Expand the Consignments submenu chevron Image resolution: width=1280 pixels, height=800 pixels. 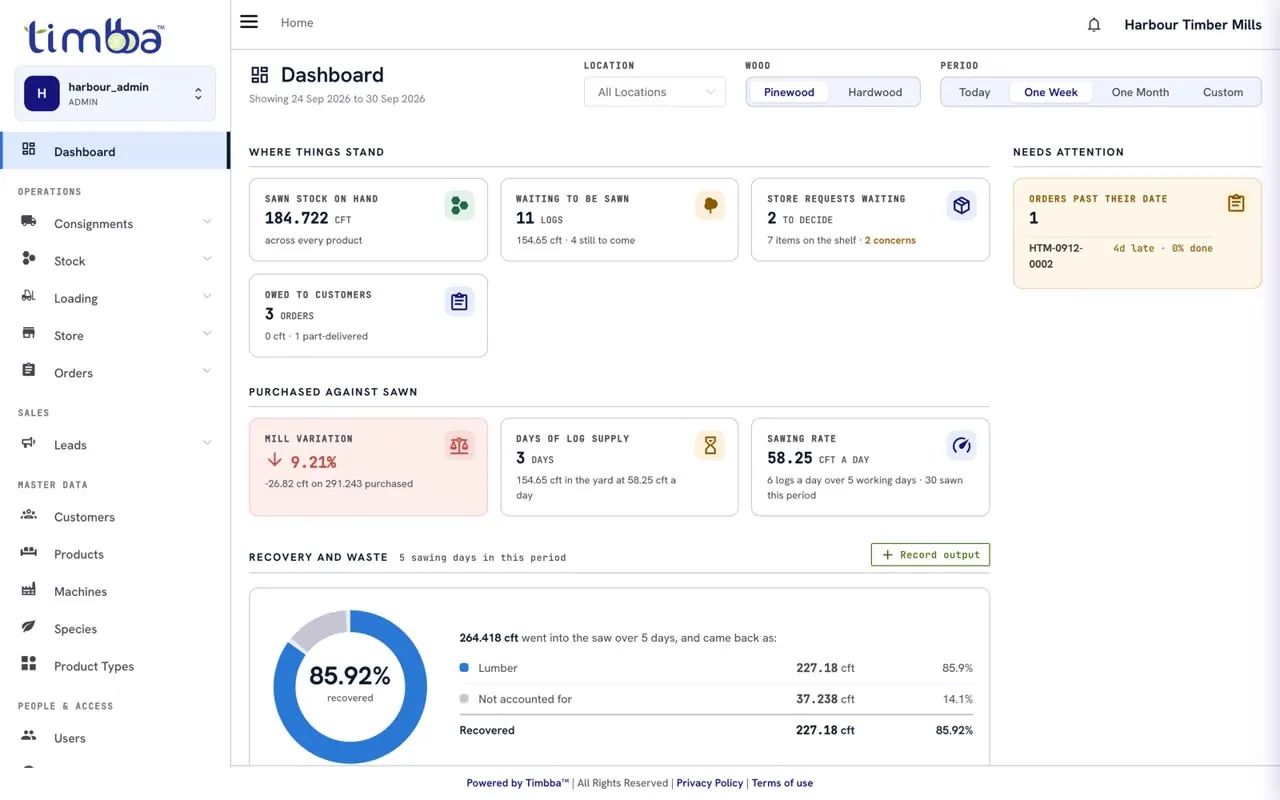pyautogui.click(x=207, y=222)
